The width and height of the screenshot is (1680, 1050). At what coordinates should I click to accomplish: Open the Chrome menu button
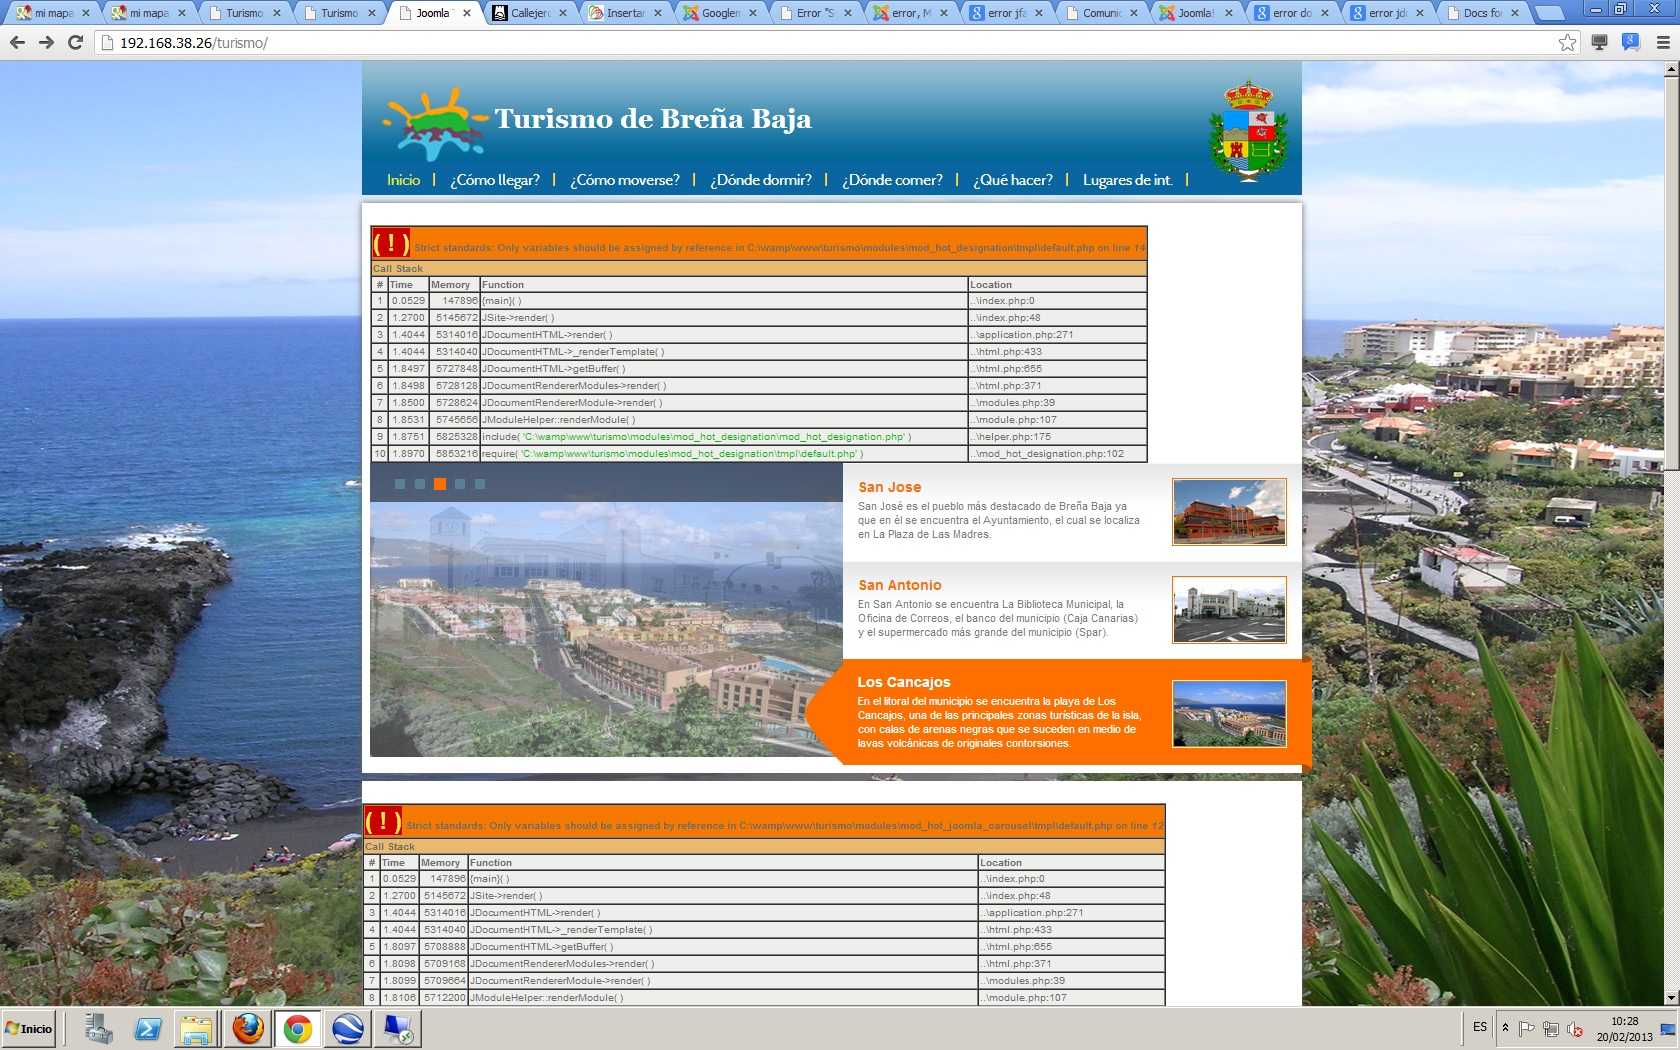1663,43
